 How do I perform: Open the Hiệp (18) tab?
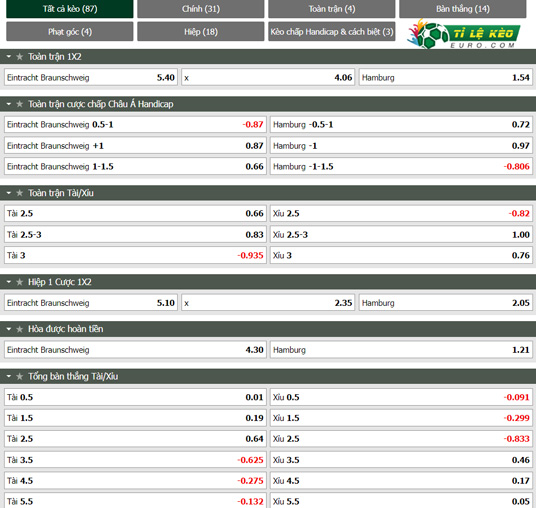(201, 31)
